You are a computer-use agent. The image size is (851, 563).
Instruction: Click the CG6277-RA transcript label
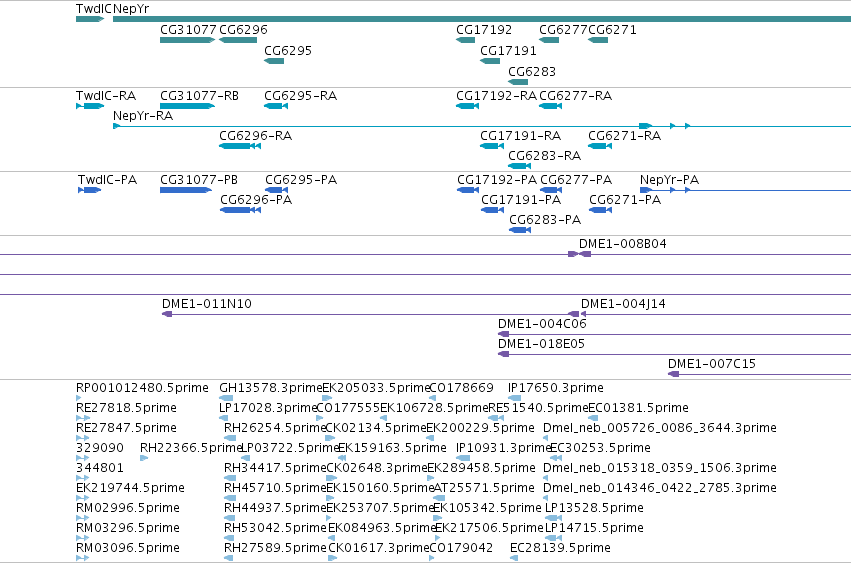click(x=576, y=96)
